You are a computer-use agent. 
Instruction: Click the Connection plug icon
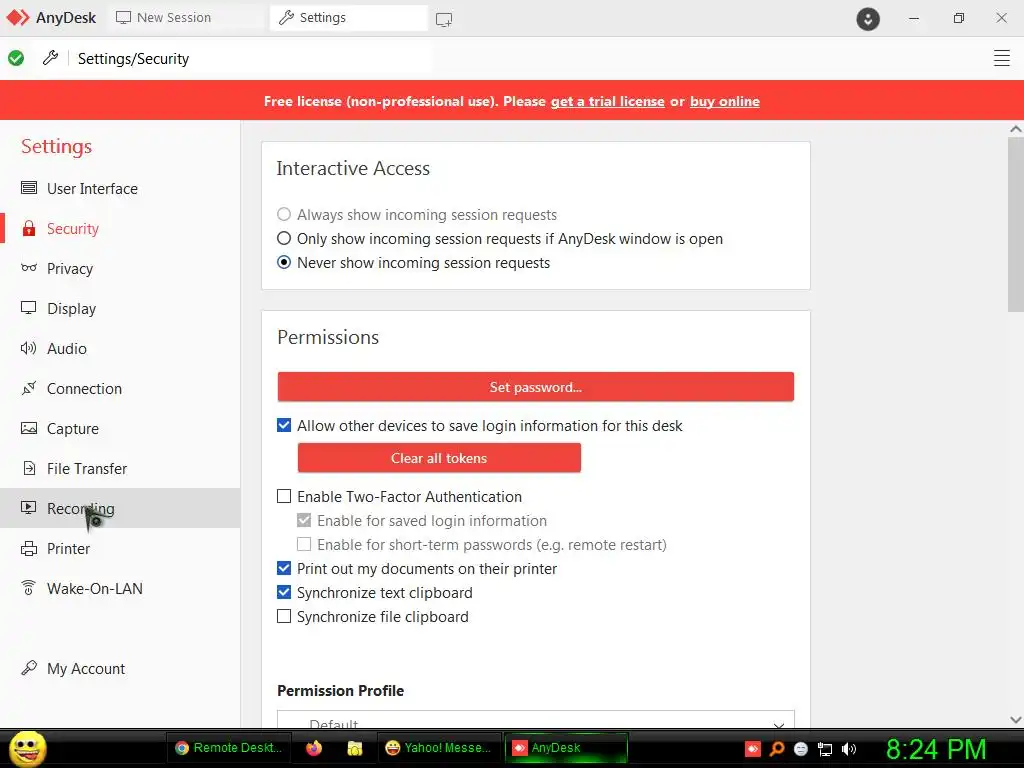coord(29,388)
